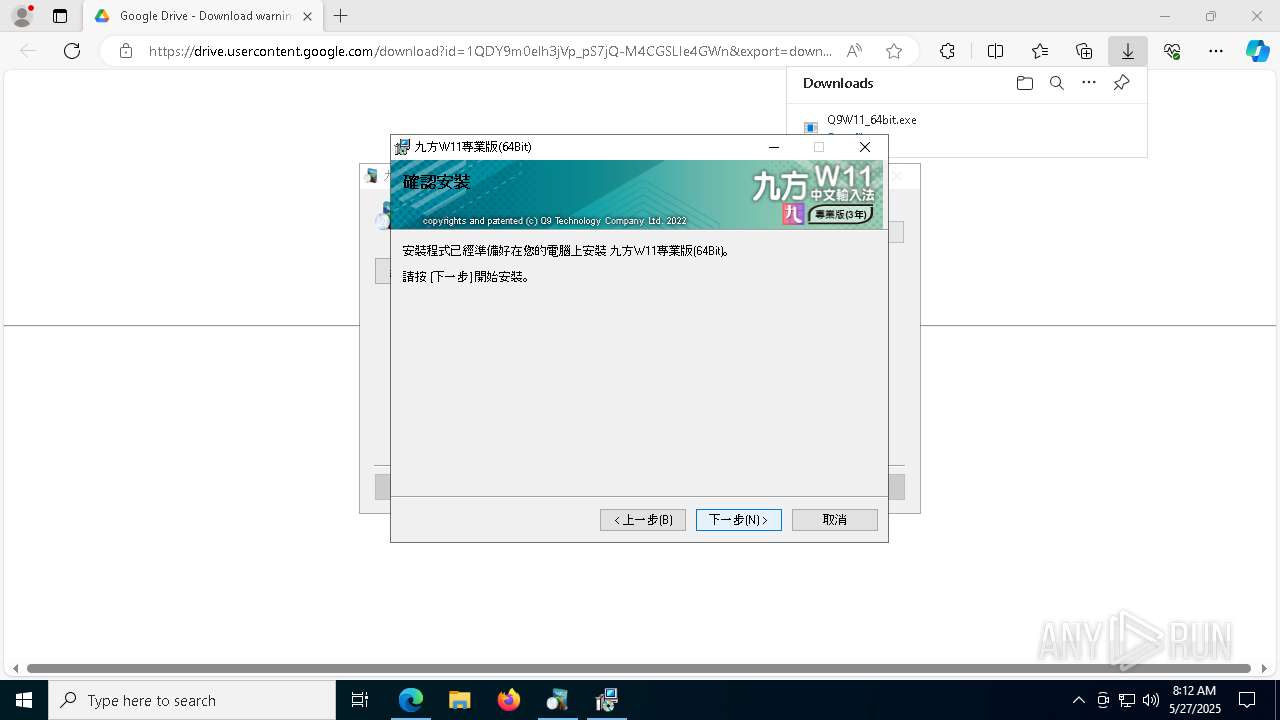Viewport: 1280px width, 720px height.
Task: Refresh the current page
Action: click(72, 51)
